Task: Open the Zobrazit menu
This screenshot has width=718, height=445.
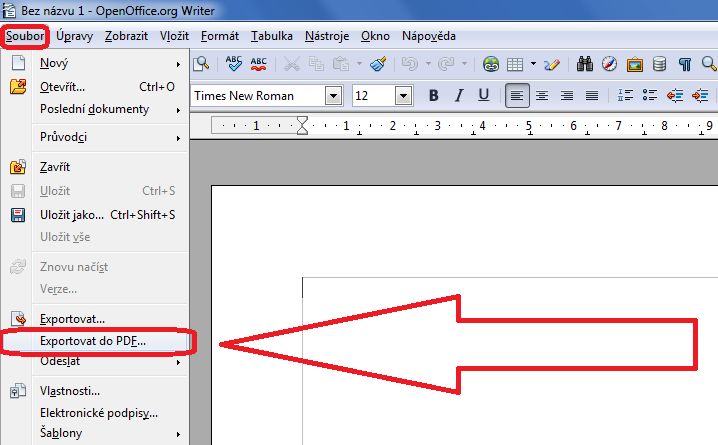Action: tap(126, 36)
